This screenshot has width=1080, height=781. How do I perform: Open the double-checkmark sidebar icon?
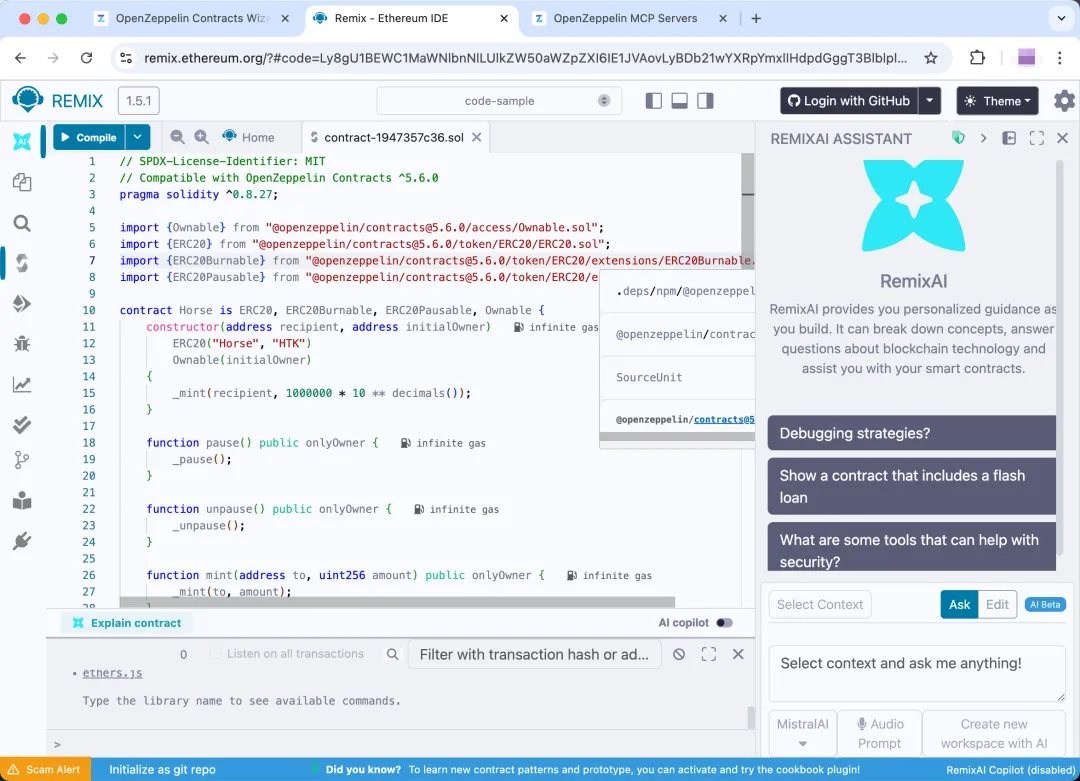tap(22, 425)
